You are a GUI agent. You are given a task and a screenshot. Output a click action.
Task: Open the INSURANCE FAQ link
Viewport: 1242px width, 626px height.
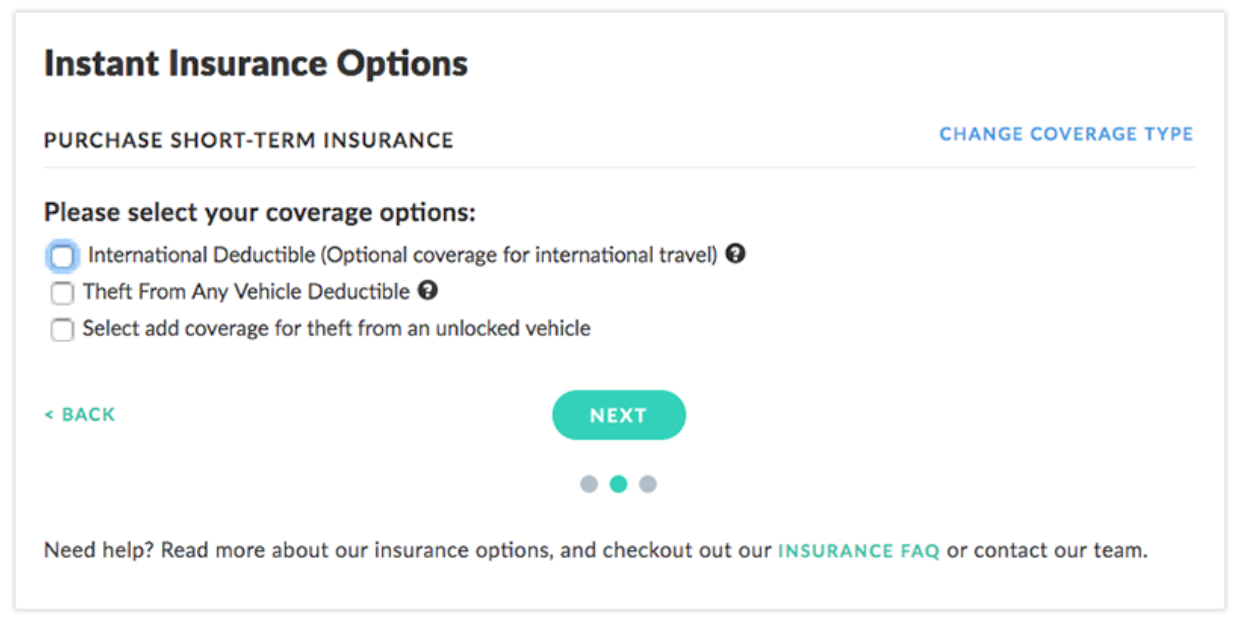tap(858, 551)
